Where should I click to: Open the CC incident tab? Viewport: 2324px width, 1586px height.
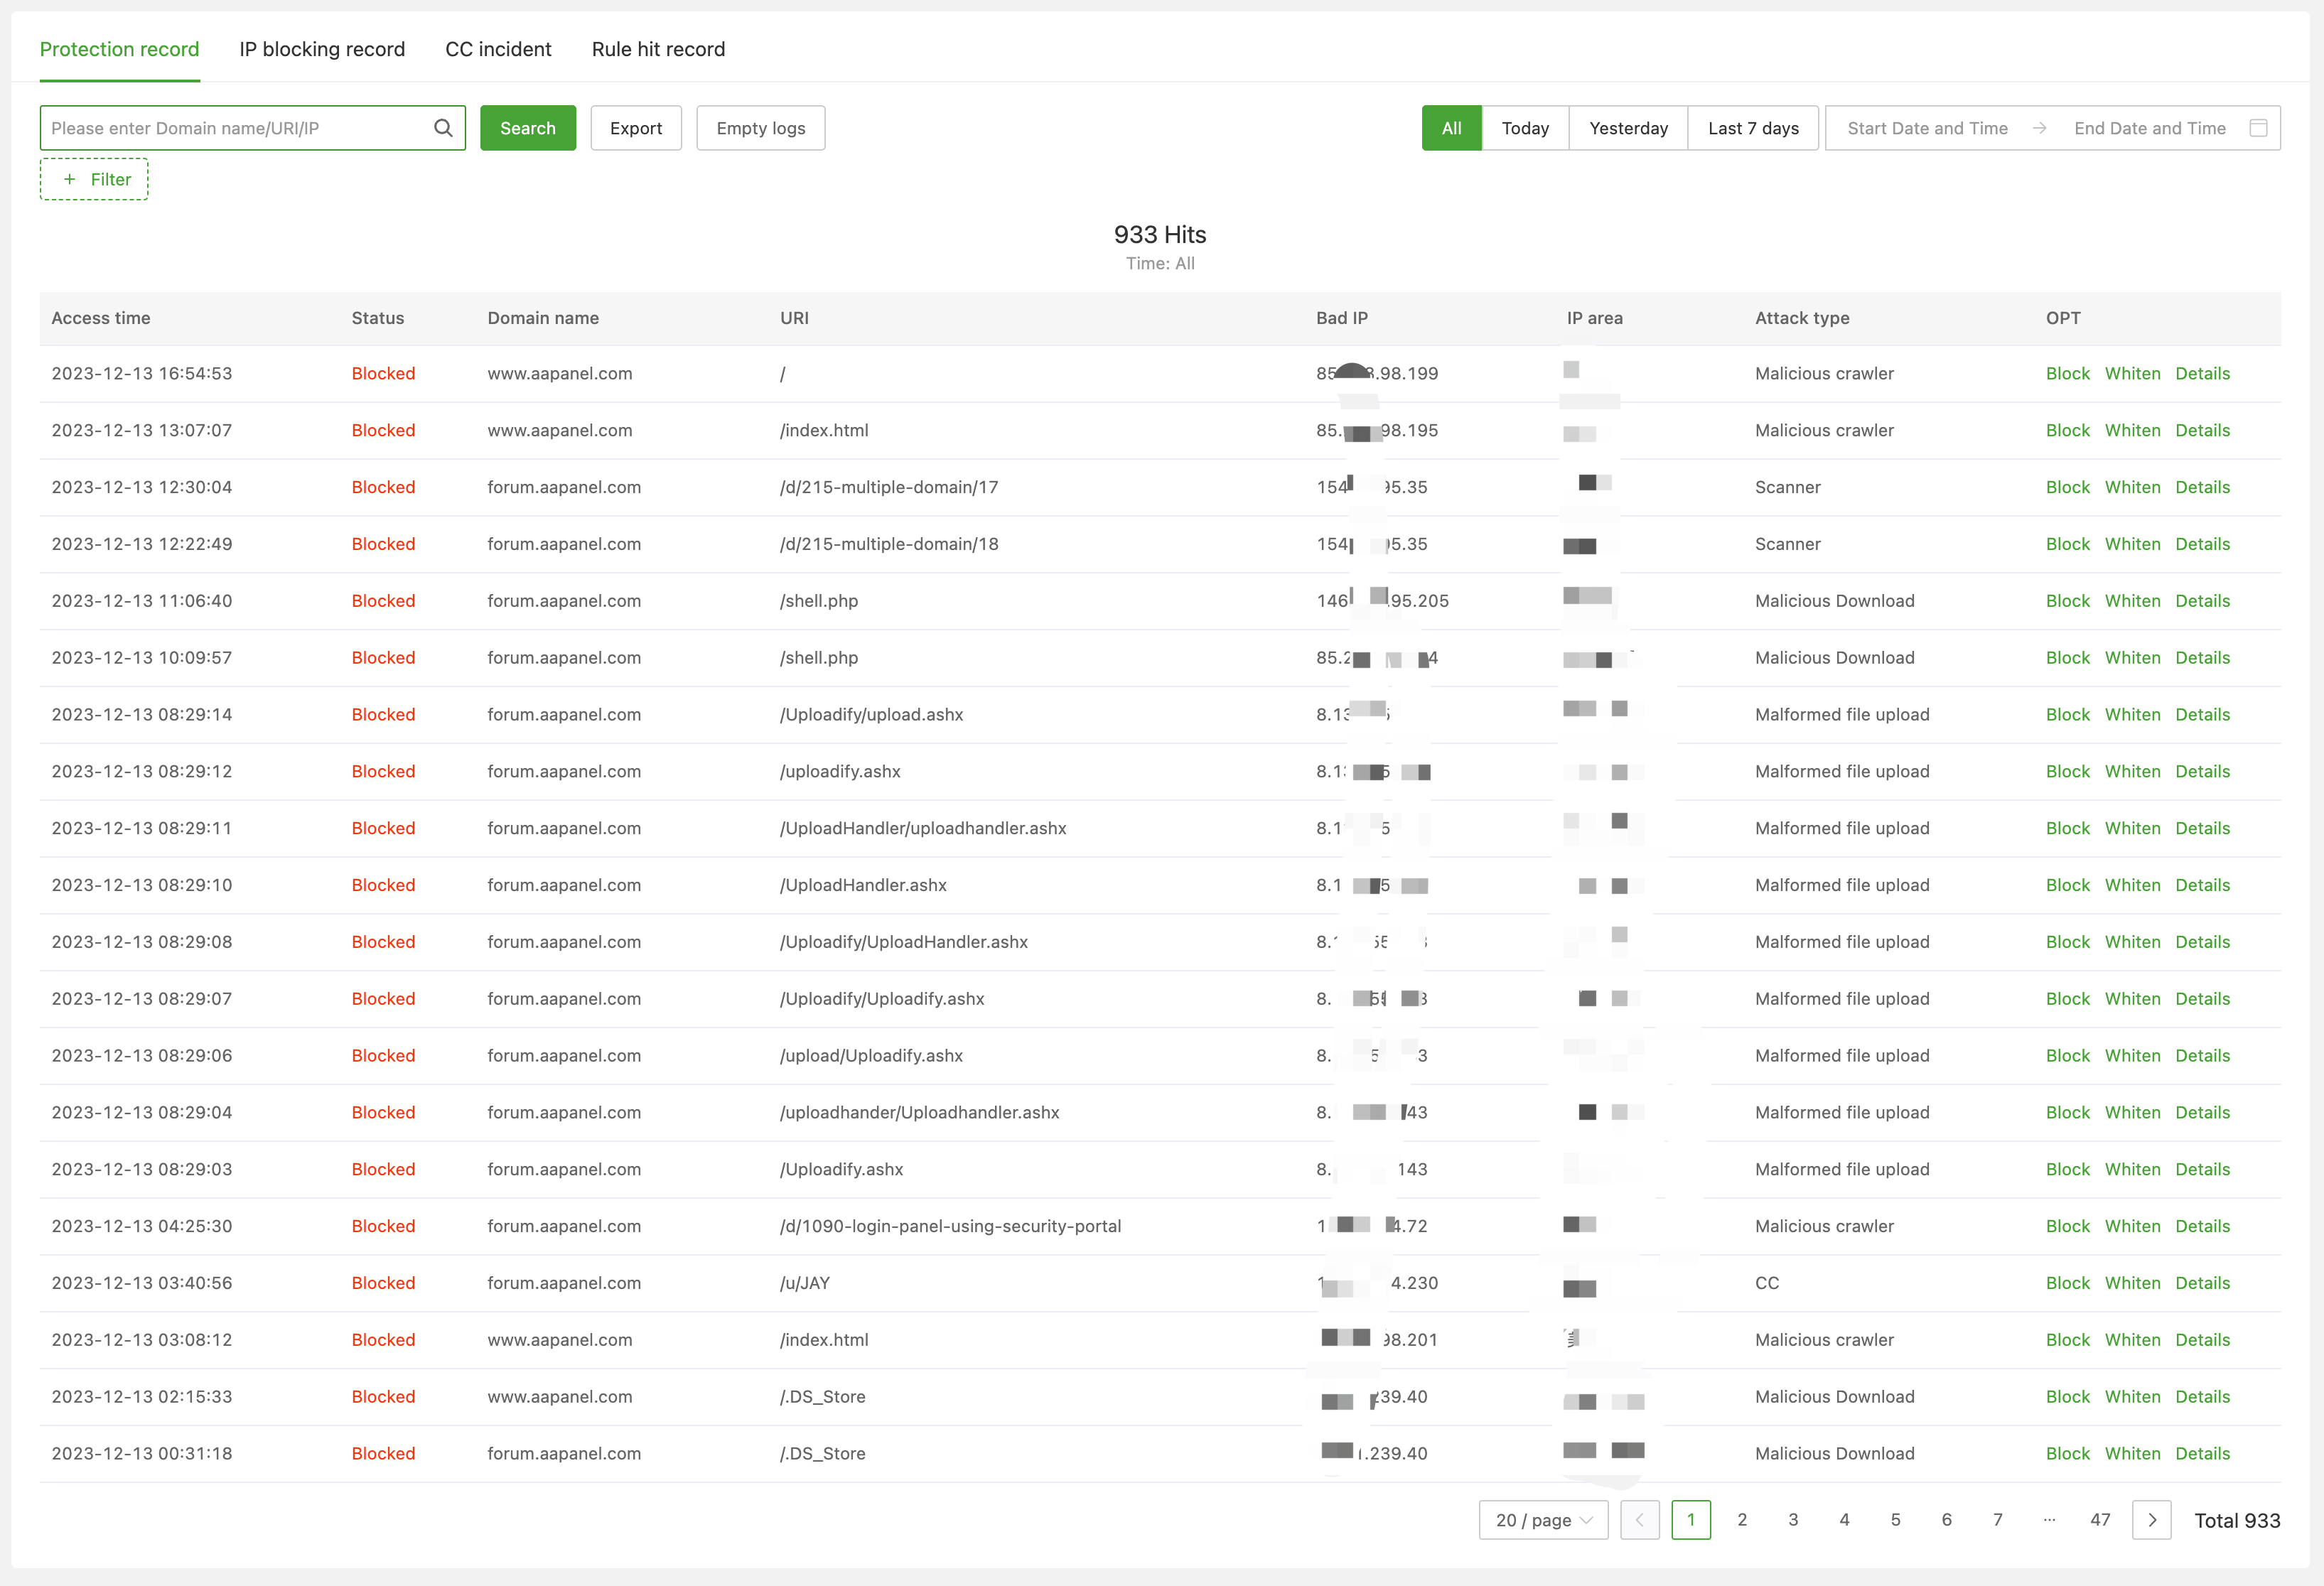498,49
